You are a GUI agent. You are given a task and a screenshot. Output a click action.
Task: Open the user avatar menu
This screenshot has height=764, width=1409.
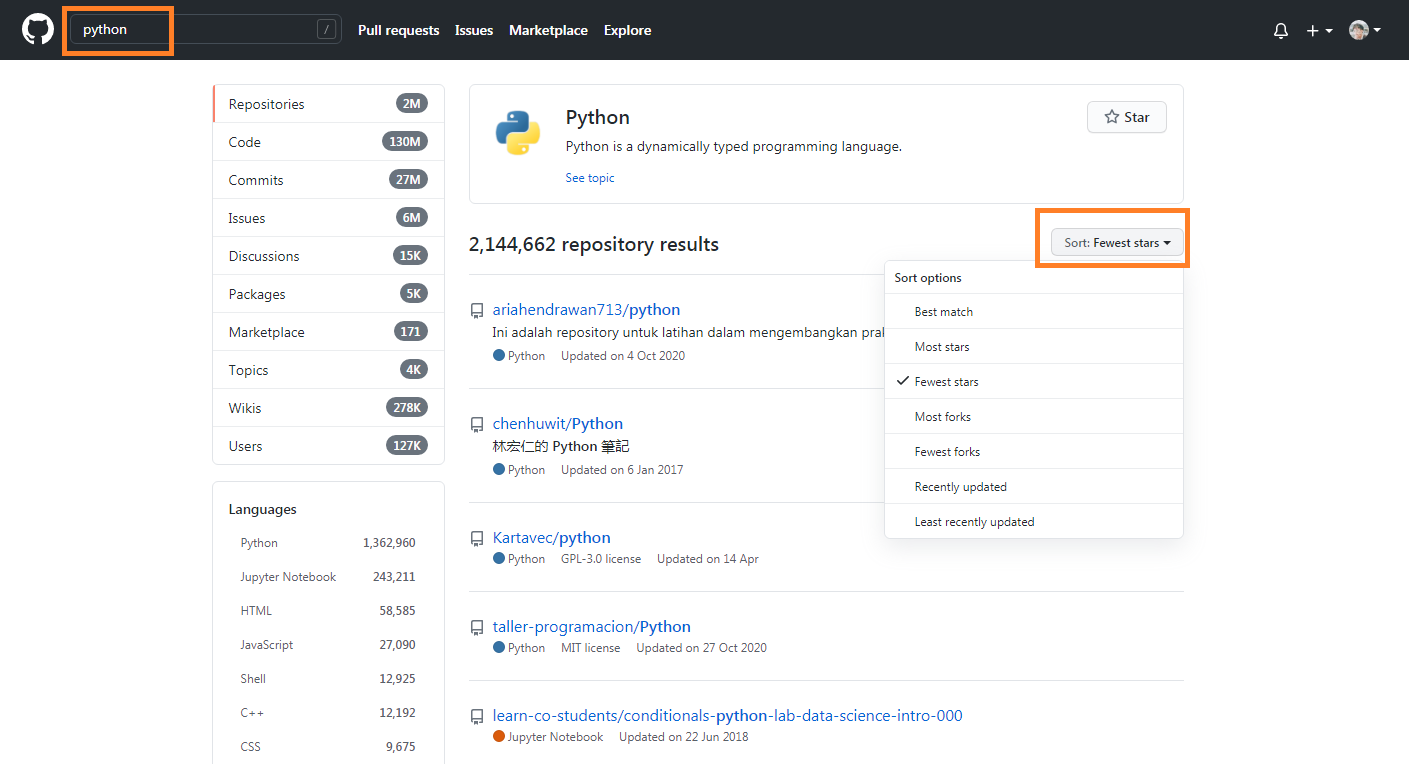1365,30
